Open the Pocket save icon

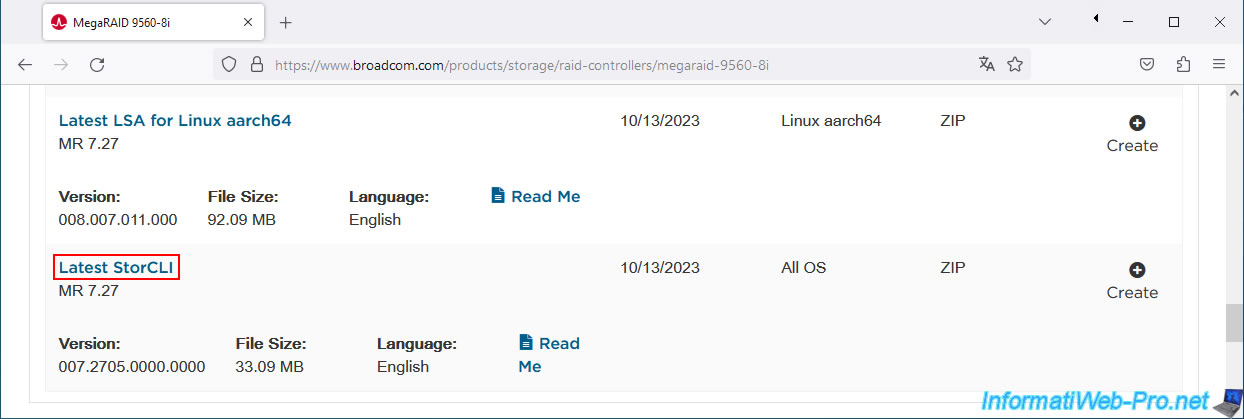click(1149, 64)
